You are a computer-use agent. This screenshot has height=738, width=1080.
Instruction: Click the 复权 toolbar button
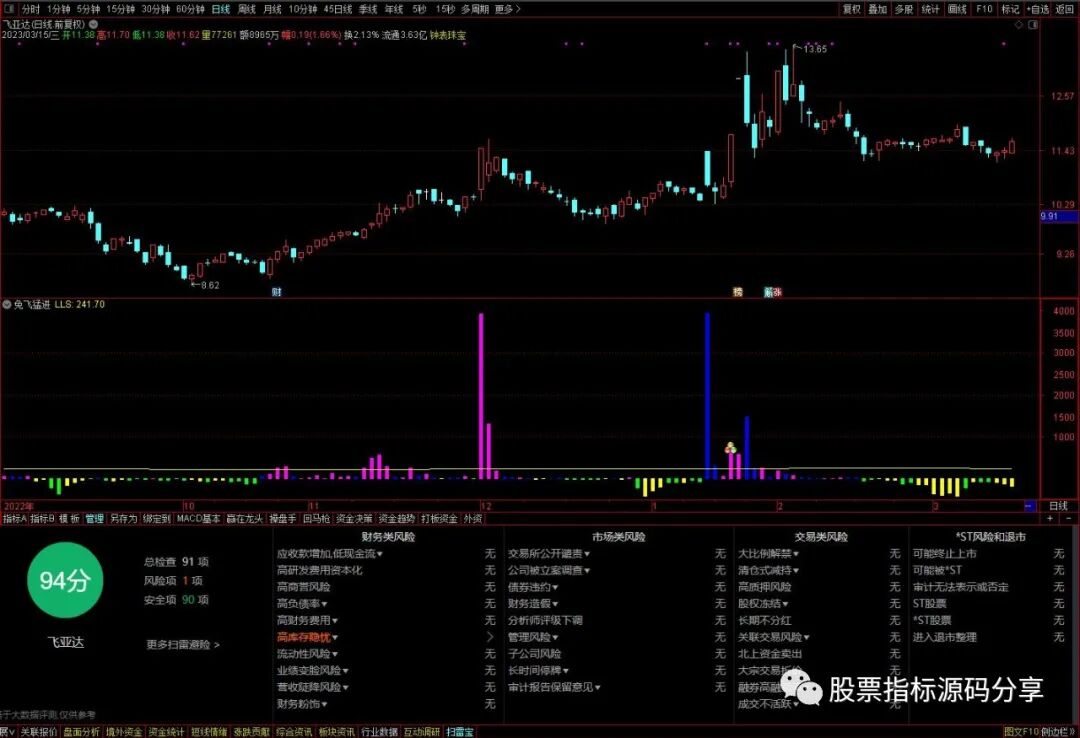click(x=852, y=9)
